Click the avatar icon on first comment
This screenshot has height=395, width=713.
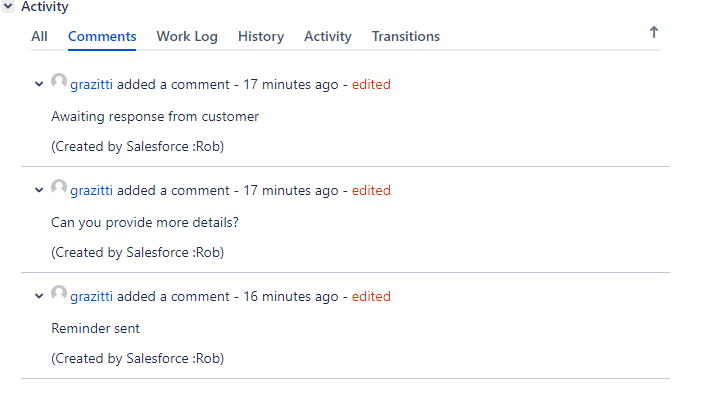pyautogui.click(x=59, y=82)
